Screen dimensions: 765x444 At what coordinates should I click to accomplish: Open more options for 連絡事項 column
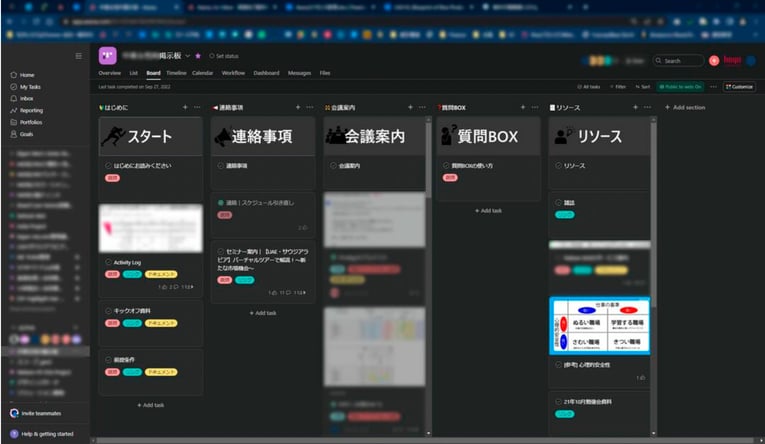click(x=310, y=107)
